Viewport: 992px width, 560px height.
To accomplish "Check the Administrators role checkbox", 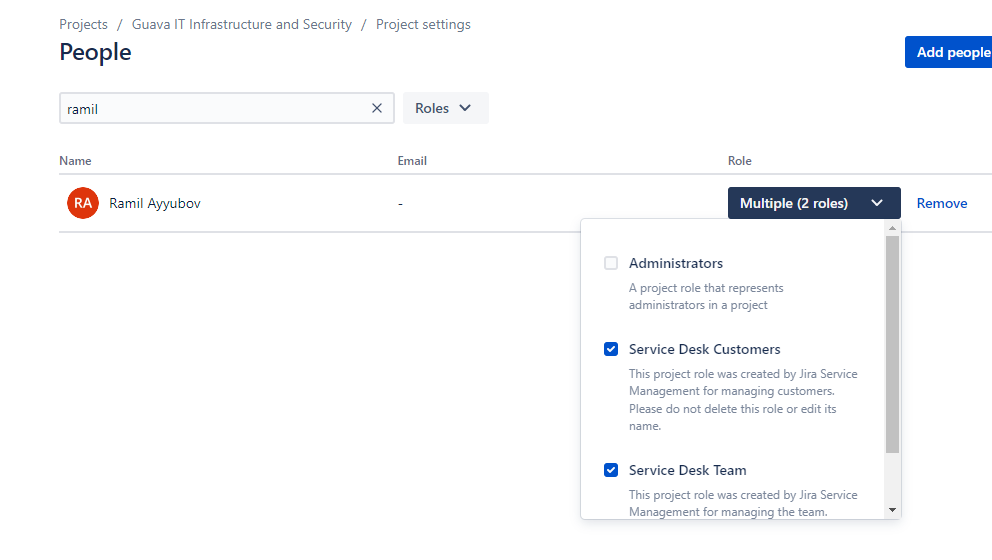I will coord(611,263).
